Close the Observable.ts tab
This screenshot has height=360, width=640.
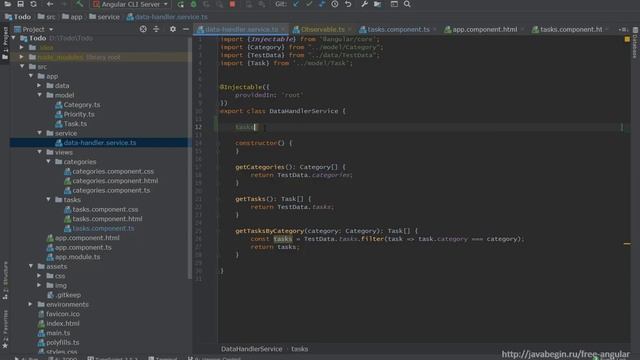(x=350, y=29)
